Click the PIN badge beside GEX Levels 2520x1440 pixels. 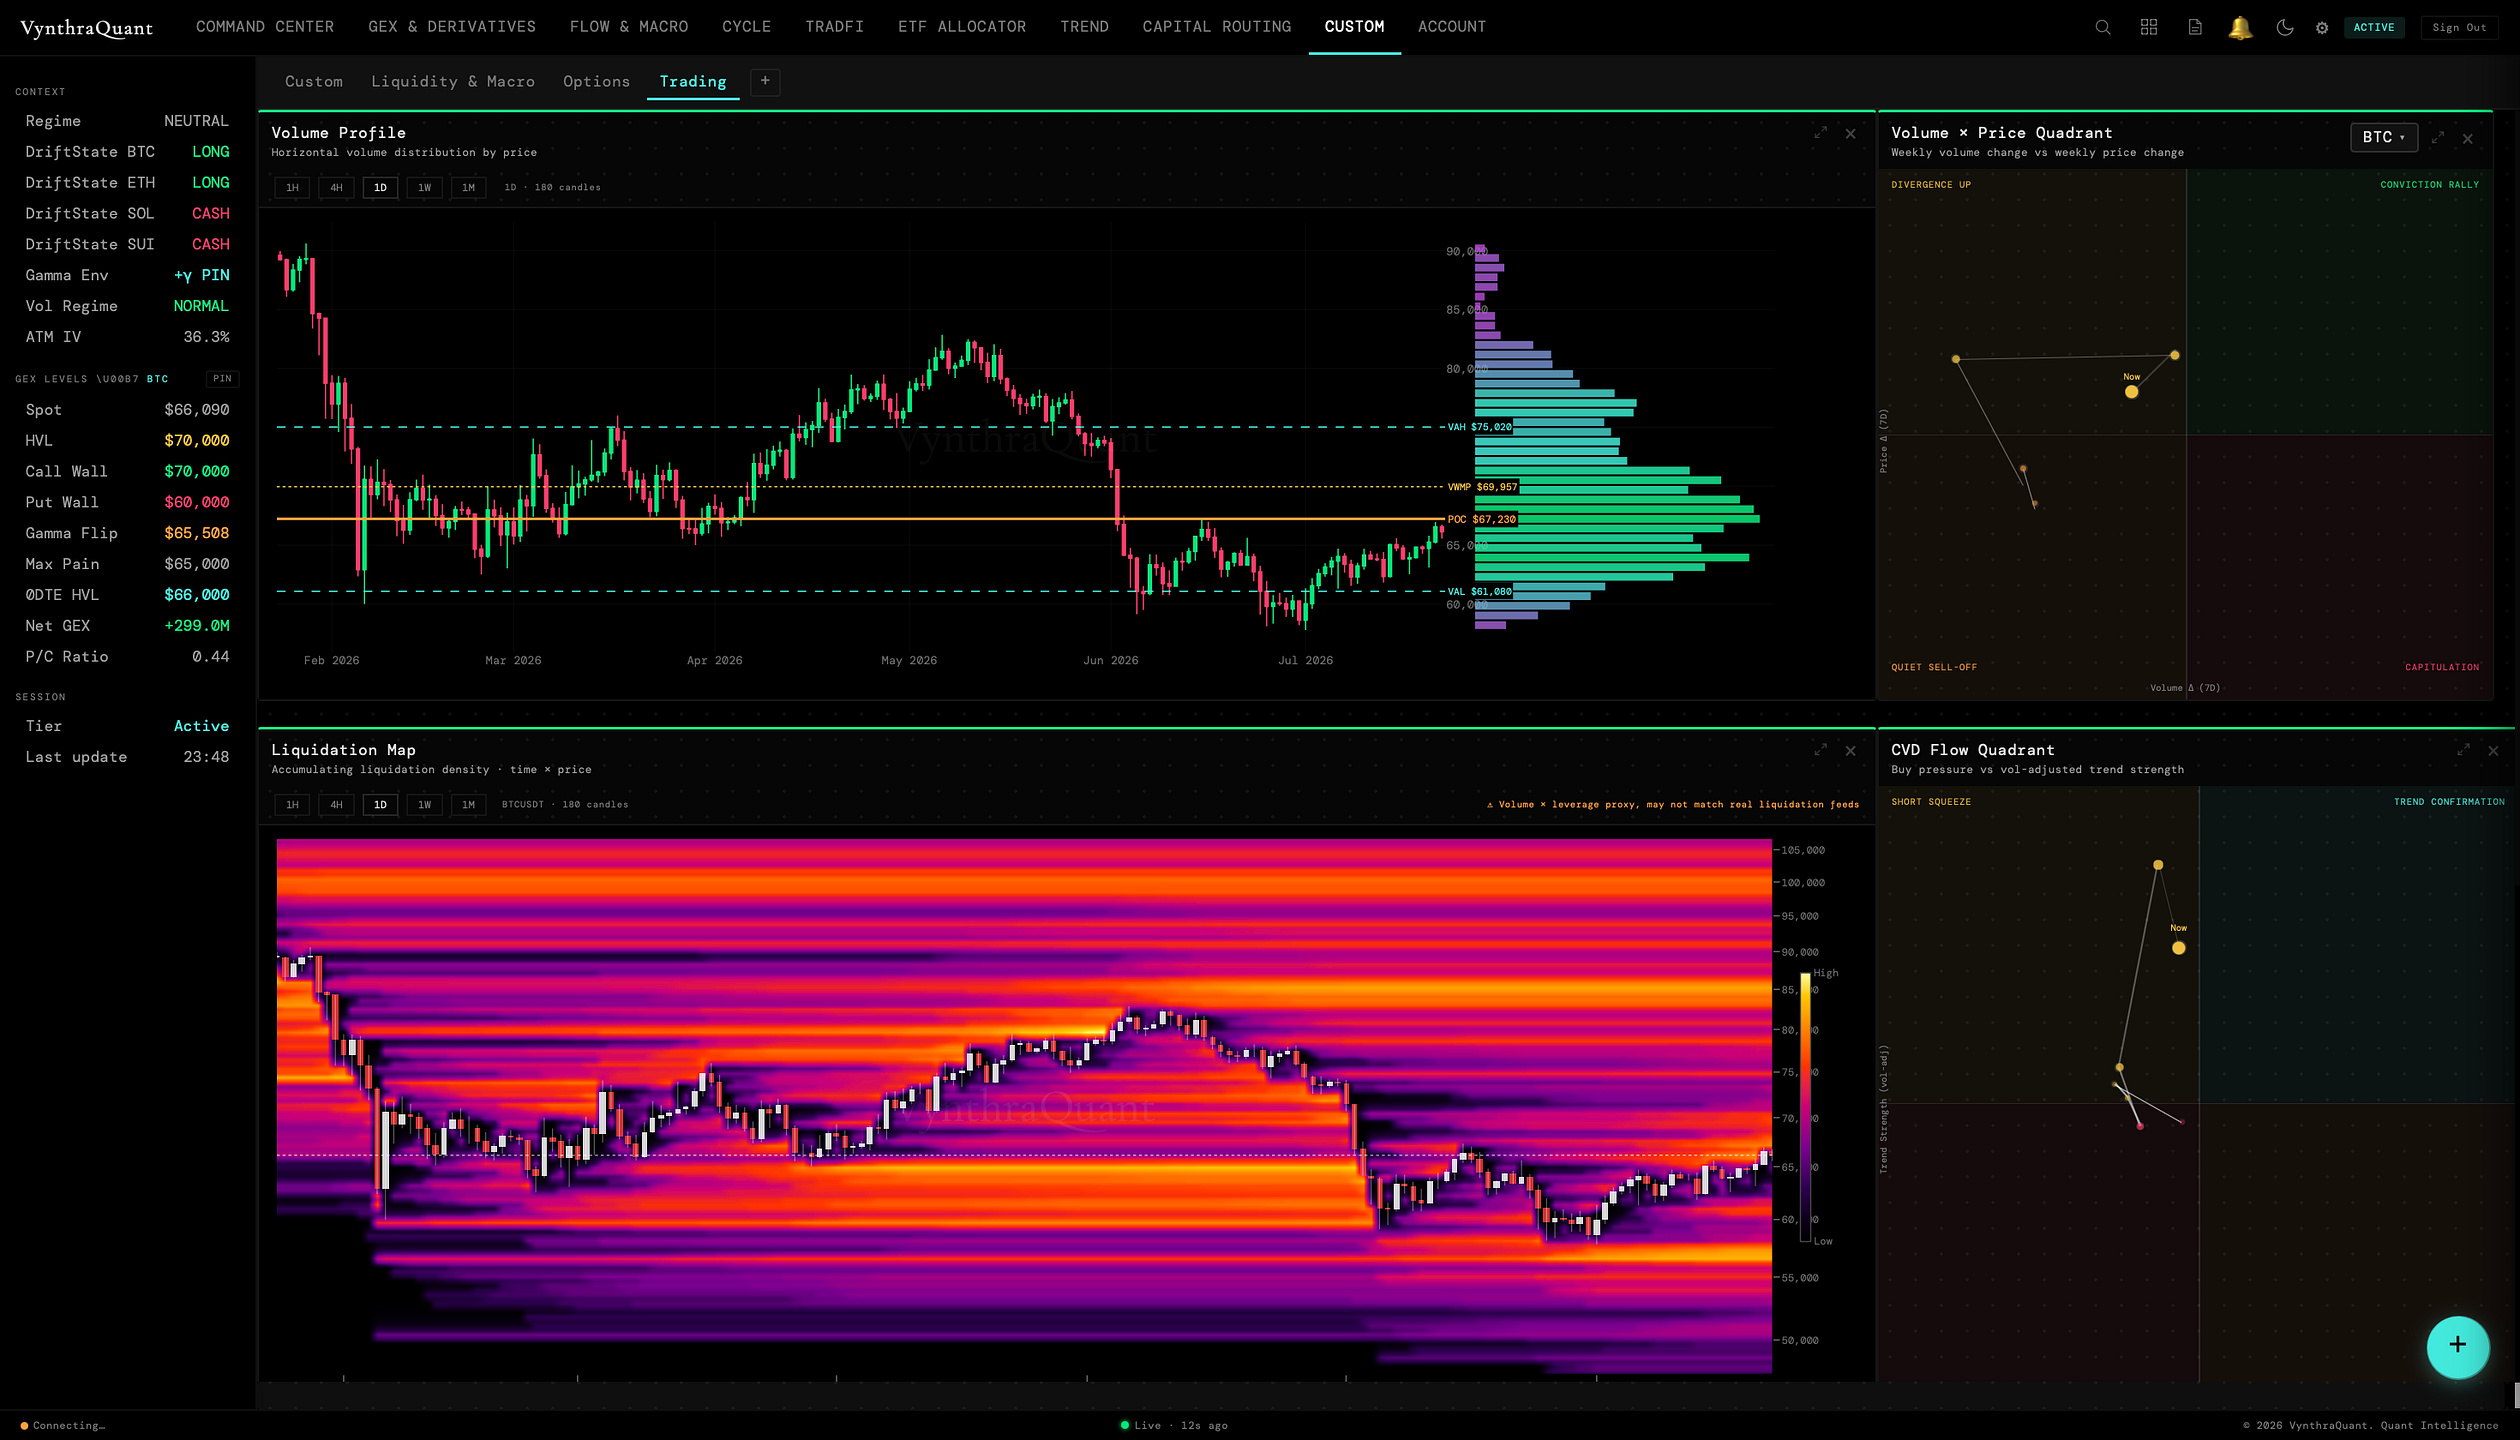[222, 378]
